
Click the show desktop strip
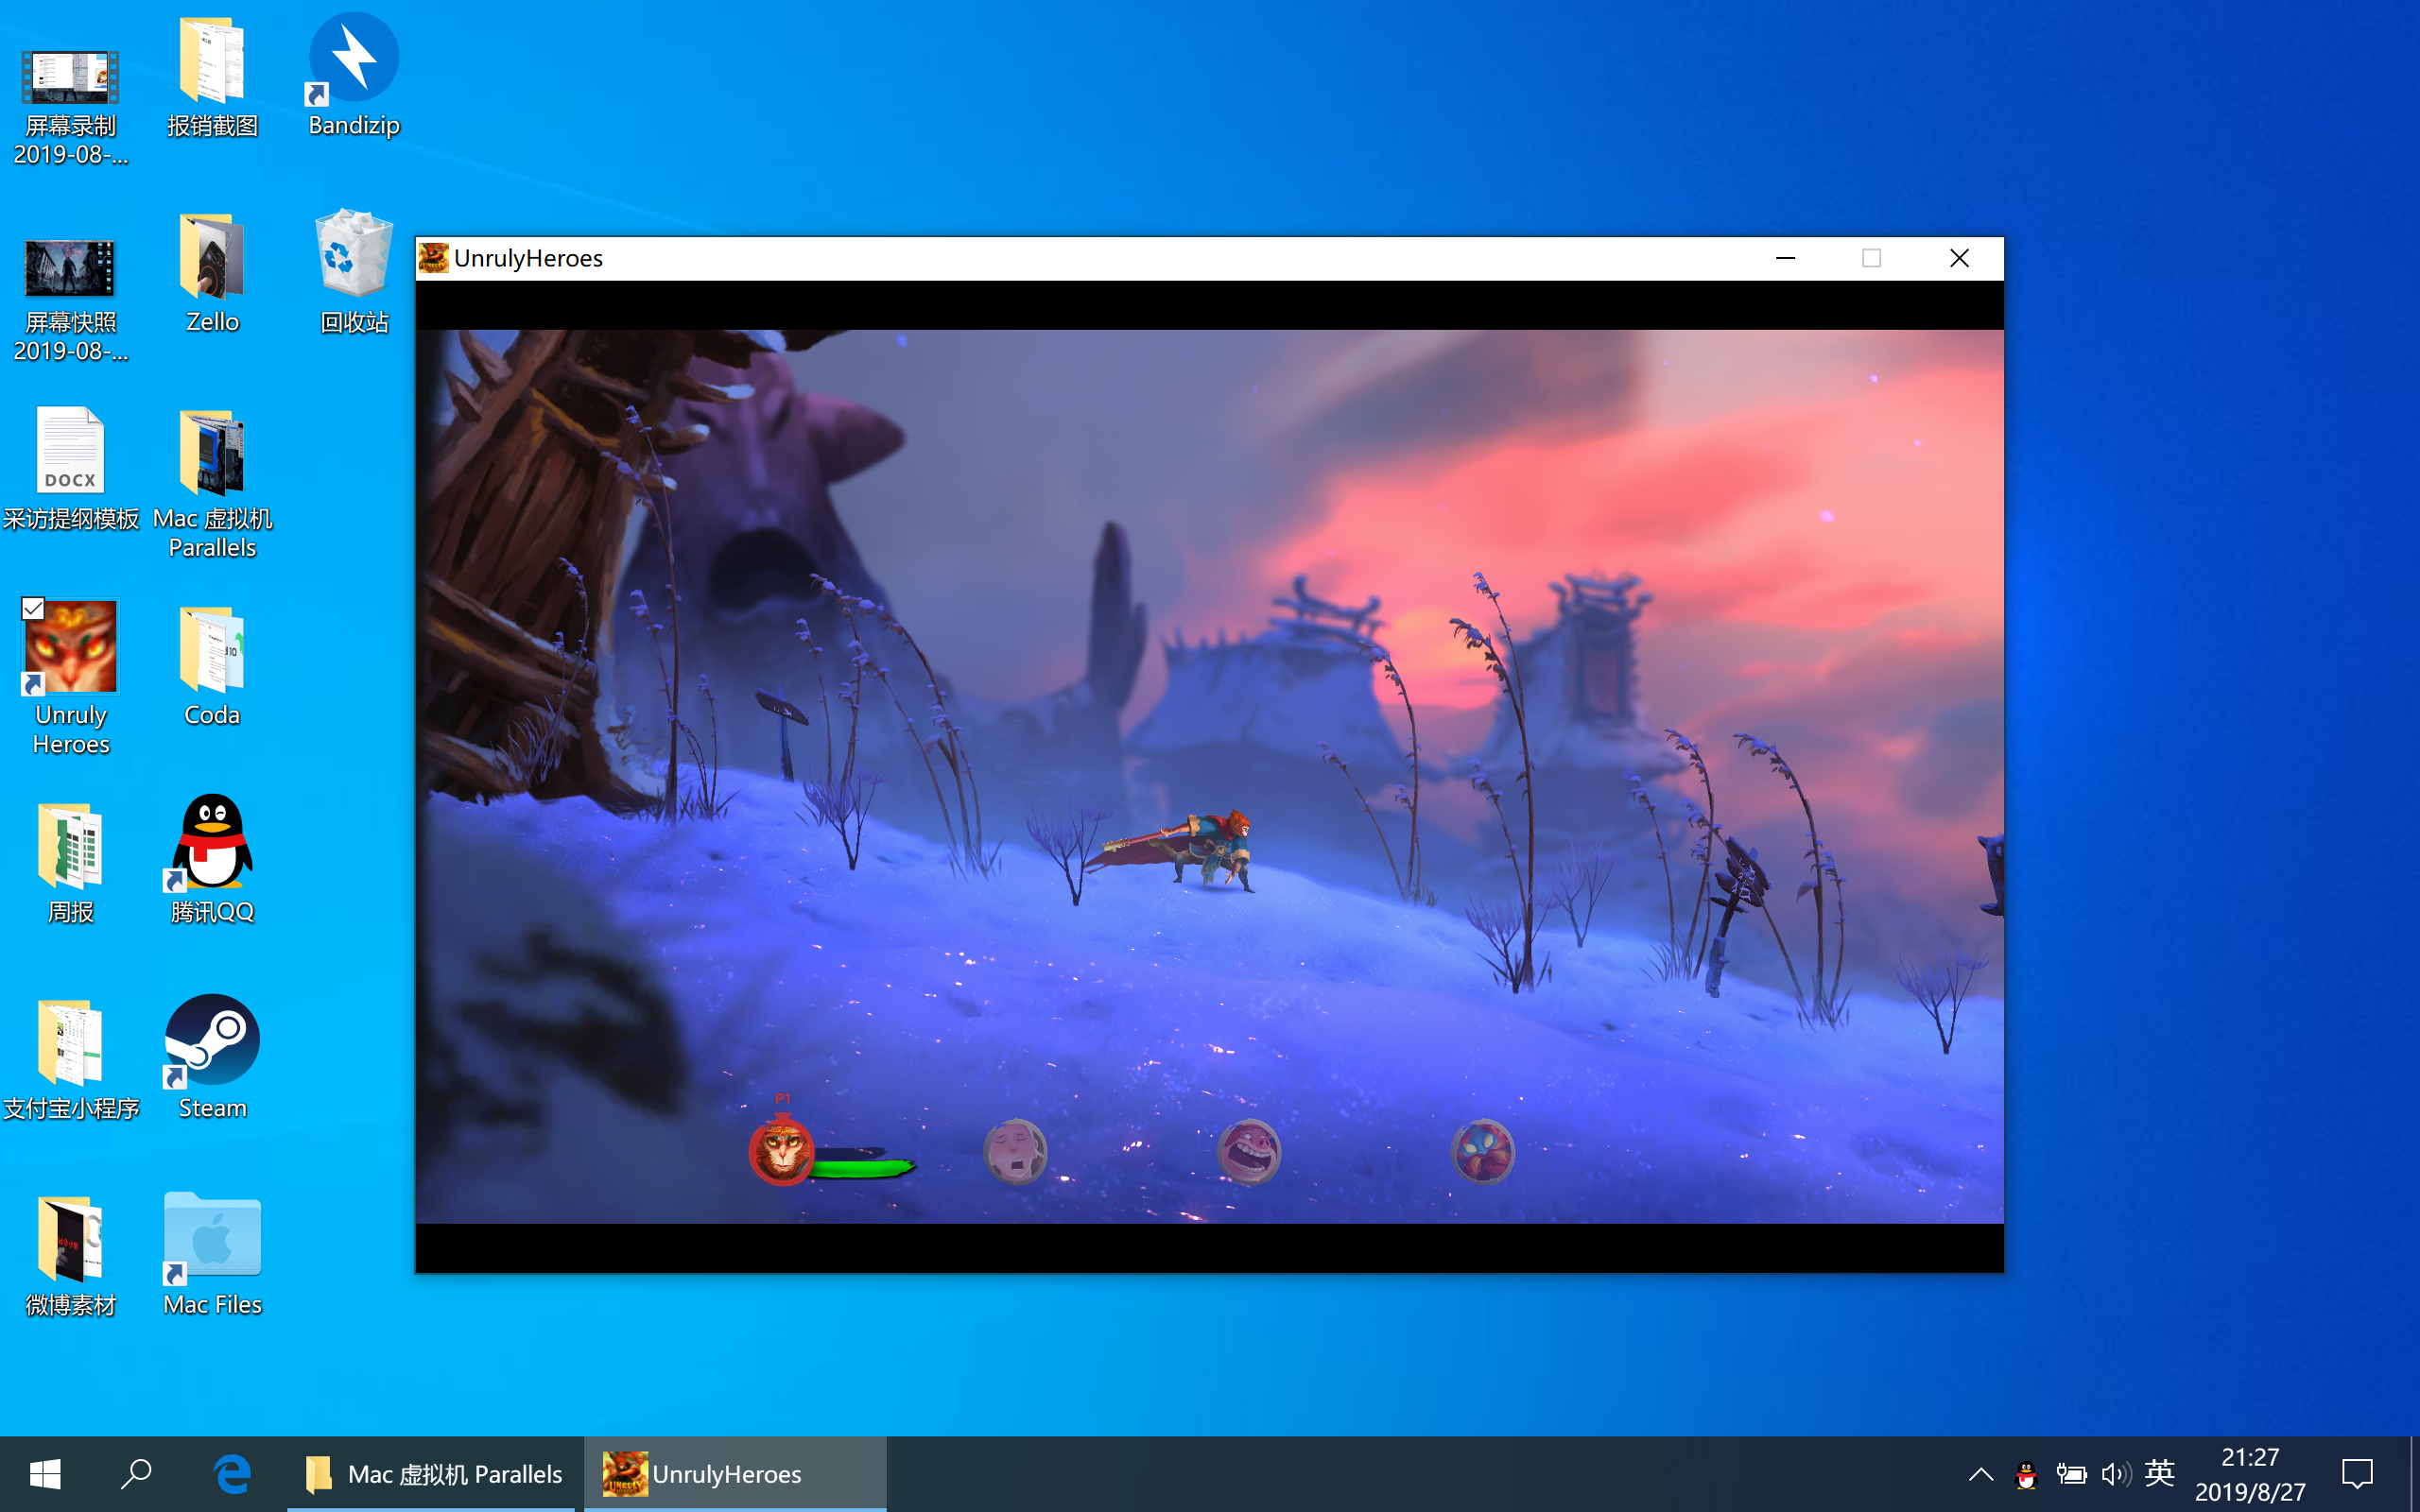click(2414, 1474)
